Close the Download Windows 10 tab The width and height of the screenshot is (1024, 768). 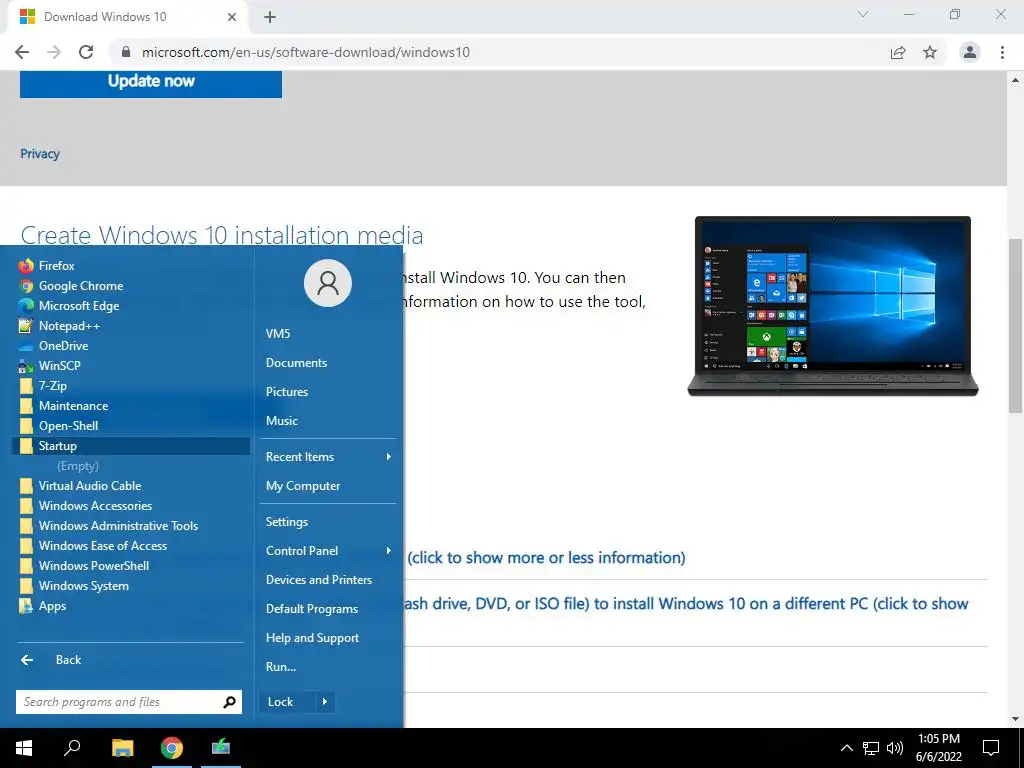[x=232, y=17]
